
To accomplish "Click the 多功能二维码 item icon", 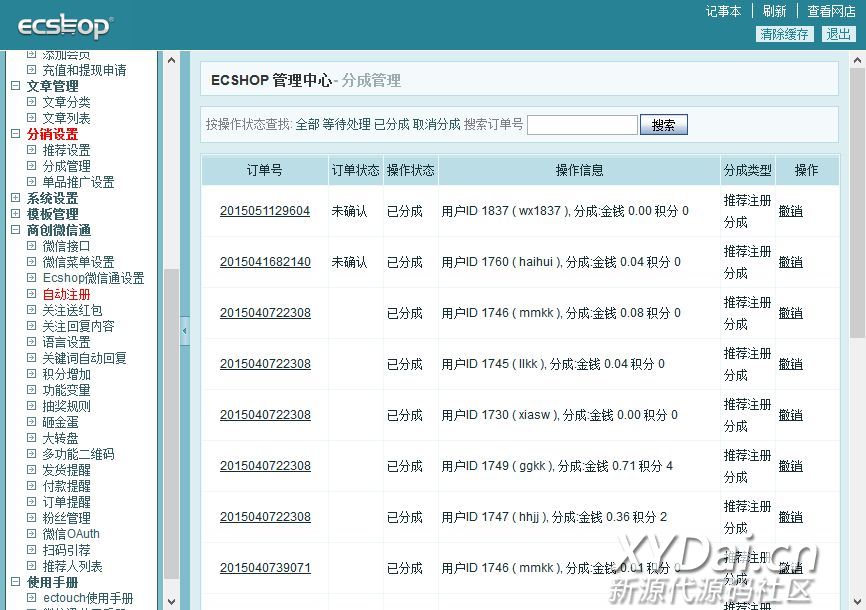I will coord(31,454).
